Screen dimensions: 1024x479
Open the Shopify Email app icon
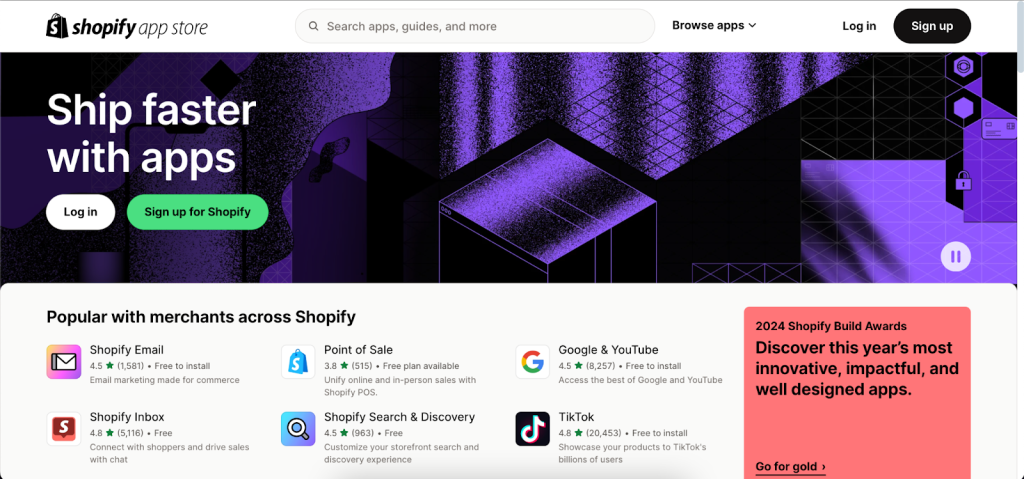[64, 362]
